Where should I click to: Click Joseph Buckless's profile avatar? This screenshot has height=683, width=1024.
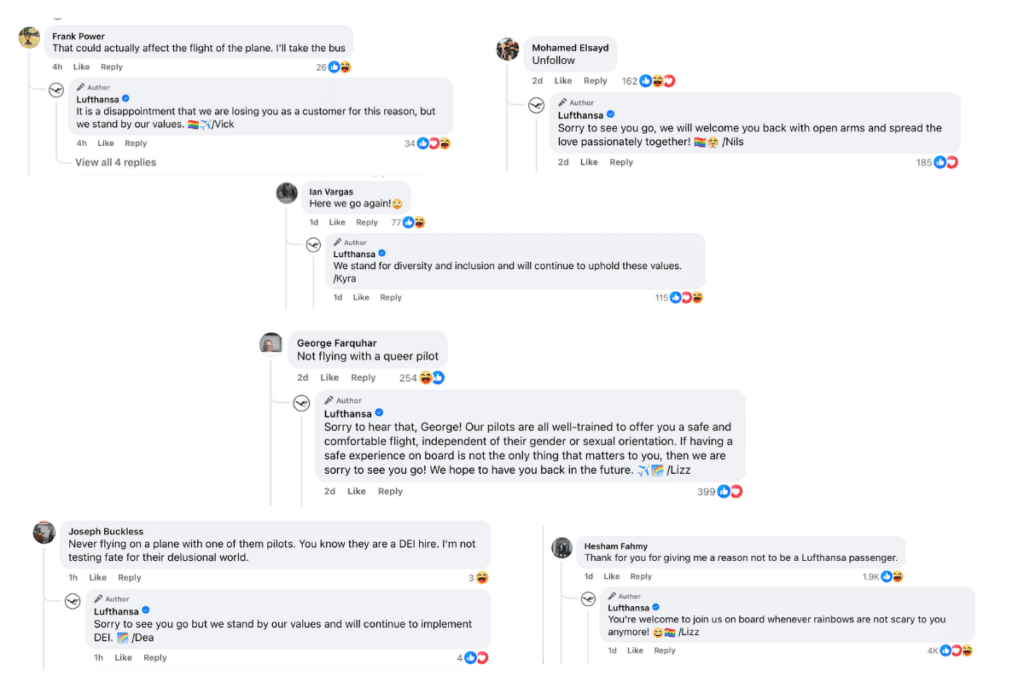point(43,532)
